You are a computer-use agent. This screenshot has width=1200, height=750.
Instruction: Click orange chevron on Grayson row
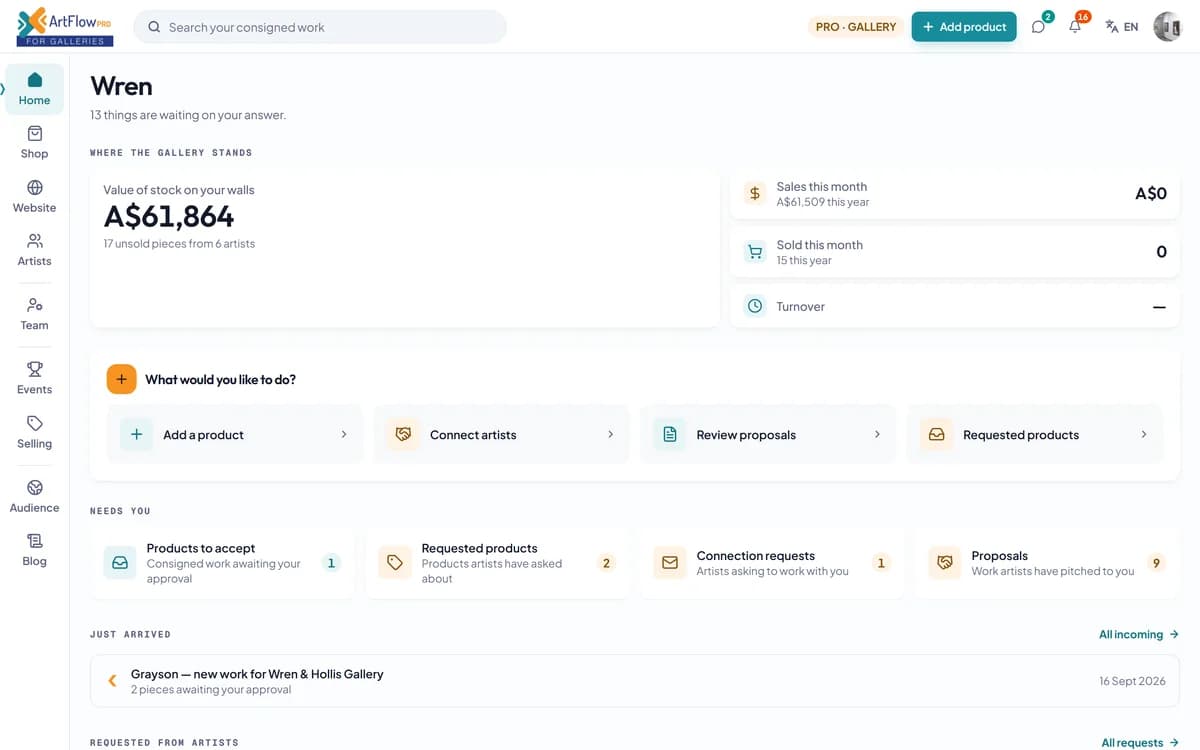click(112, 681)
